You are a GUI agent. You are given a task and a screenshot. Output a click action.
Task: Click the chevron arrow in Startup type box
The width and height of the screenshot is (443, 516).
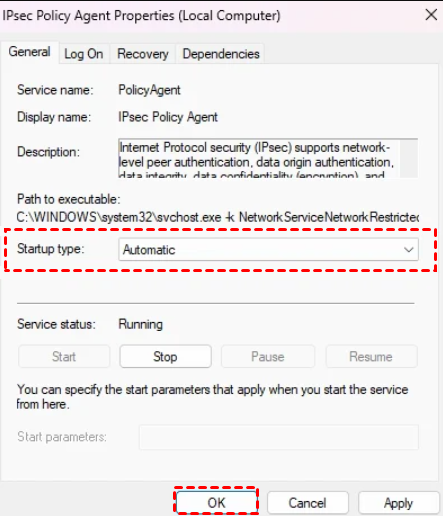click(408, 249)
